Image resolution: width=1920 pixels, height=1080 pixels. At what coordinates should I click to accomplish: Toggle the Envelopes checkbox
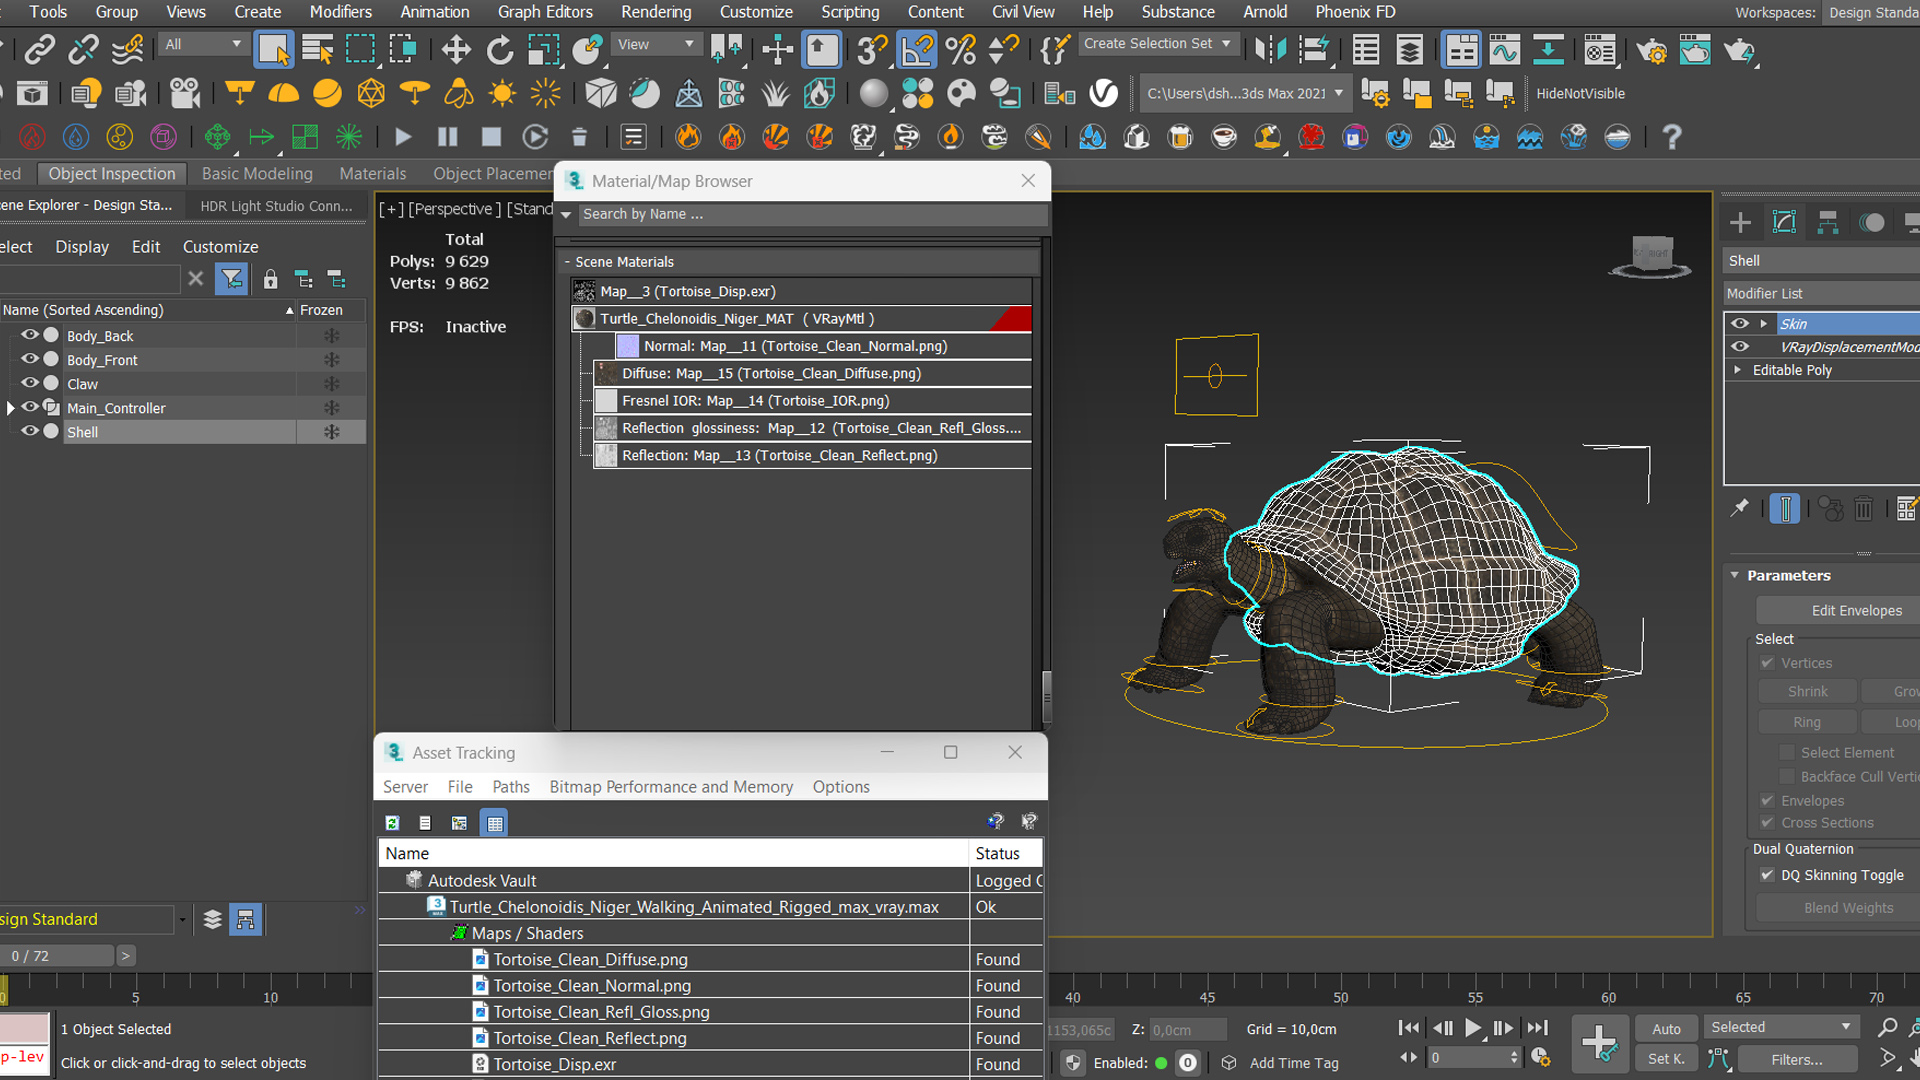click(x=1767, y=800)
